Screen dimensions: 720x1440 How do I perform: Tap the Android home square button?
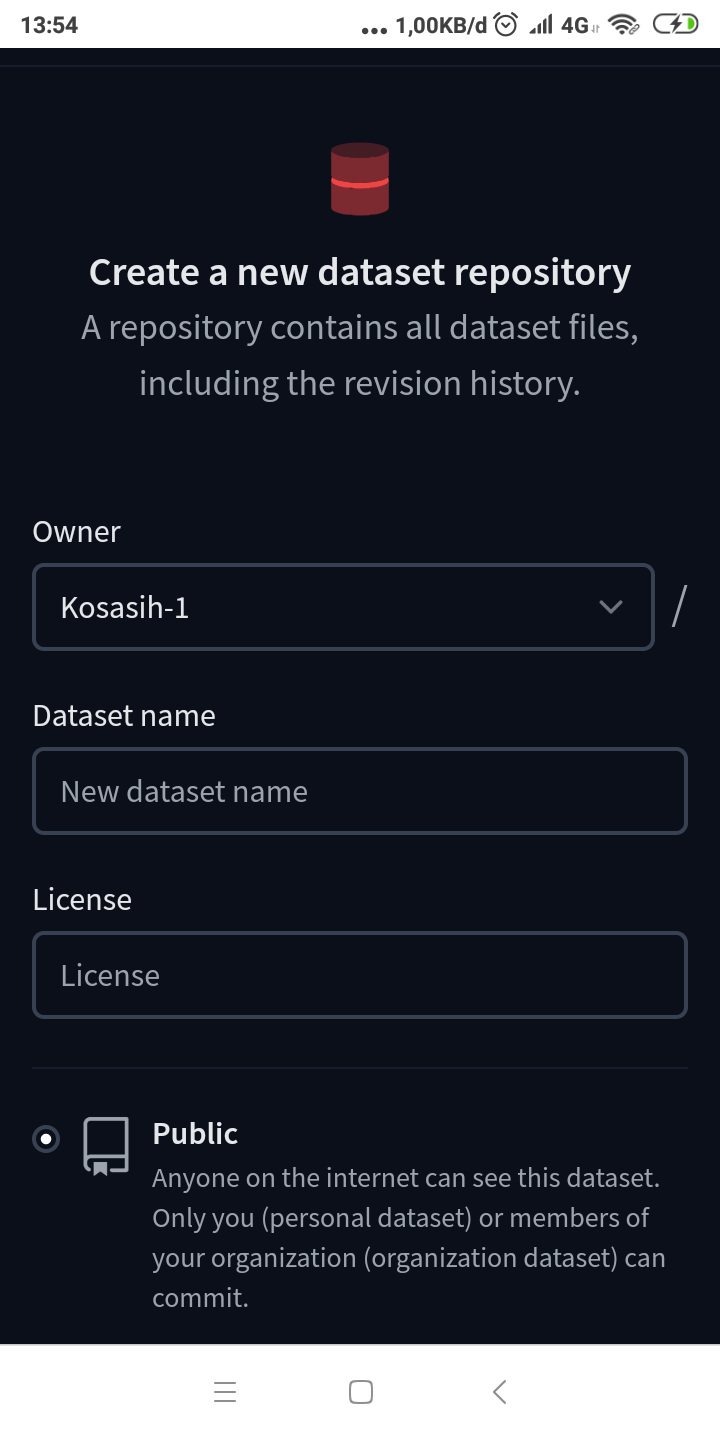[x=361, y=1391]
